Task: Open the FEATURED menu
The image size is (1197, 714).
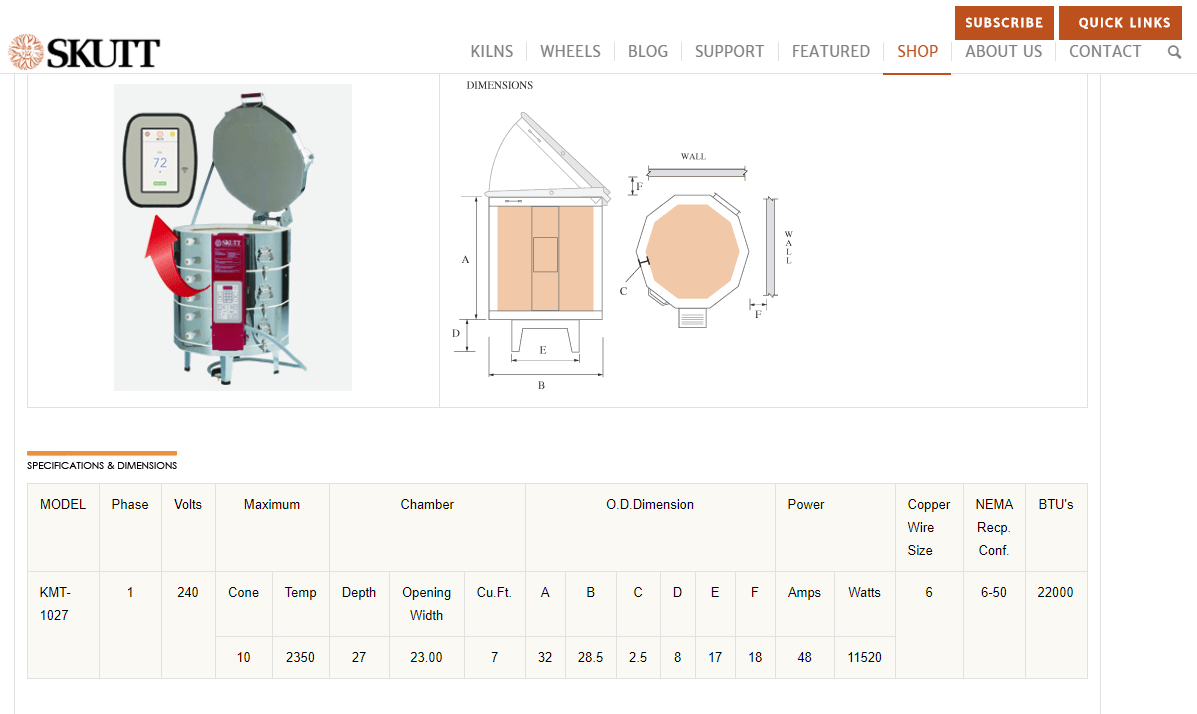Action: coord(831,51)
